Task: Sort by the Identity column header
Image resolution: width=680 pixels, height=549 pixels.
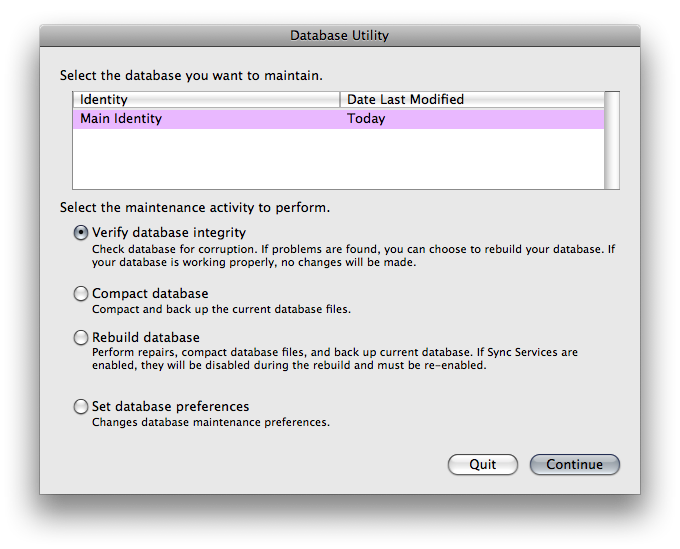Action: (x=206, y=100)
